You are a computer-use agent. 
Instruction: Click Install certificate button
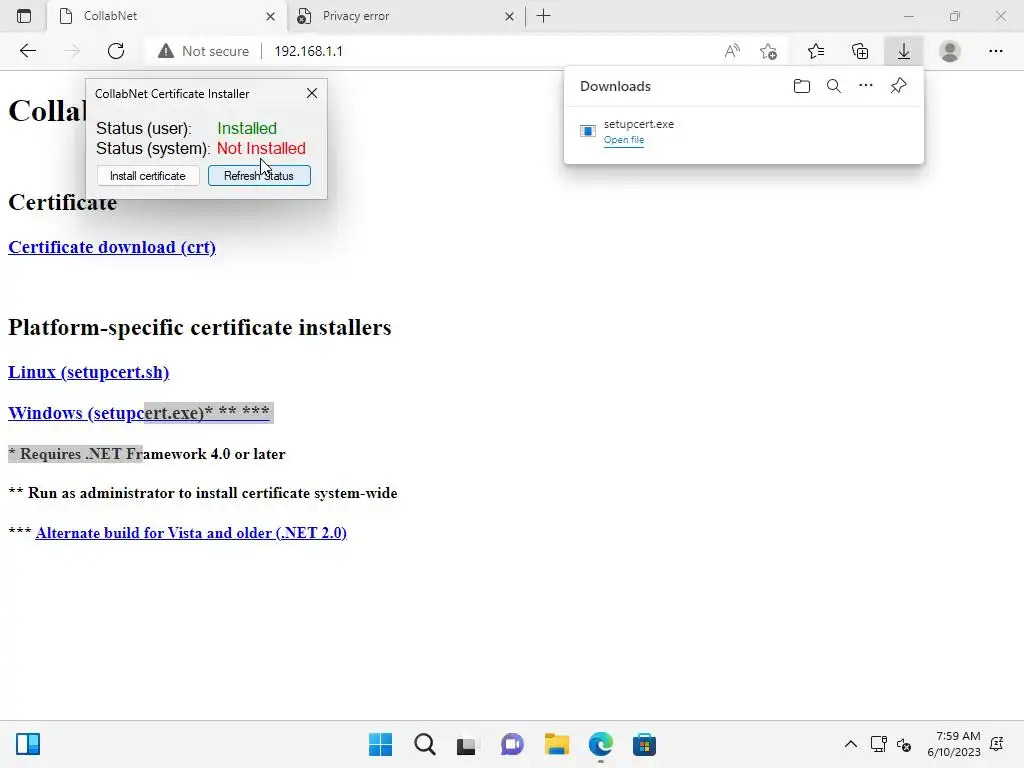tap(148, 176)
